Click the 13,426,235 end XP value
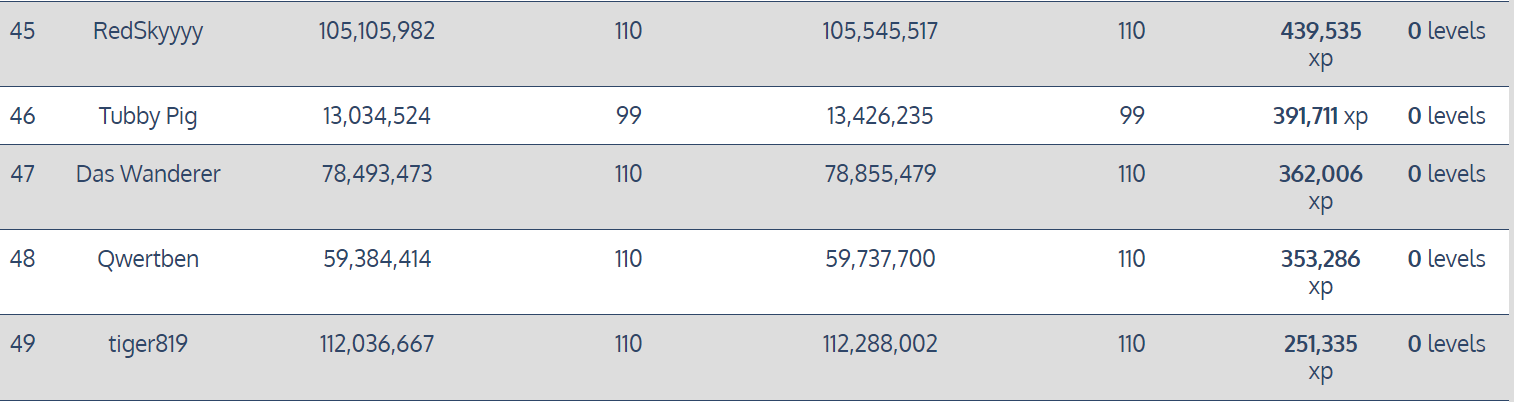 click(880, 116)
